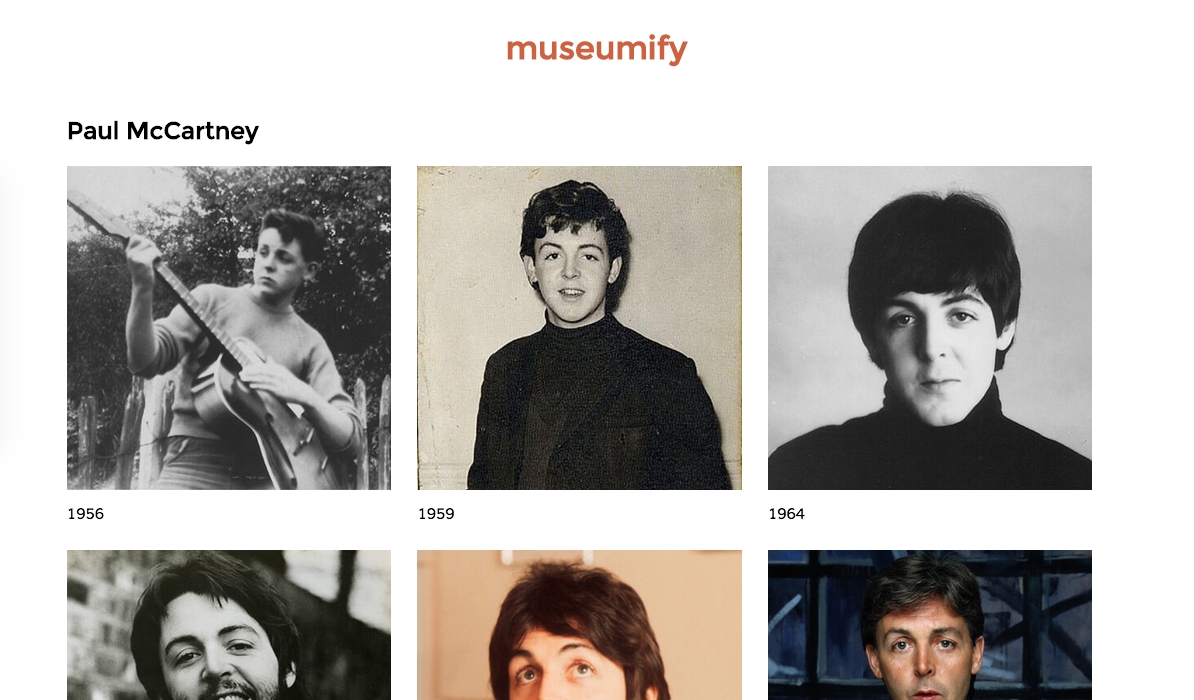Click the 1964 caption
The image size is (1194, 700).
click(787, 514)
